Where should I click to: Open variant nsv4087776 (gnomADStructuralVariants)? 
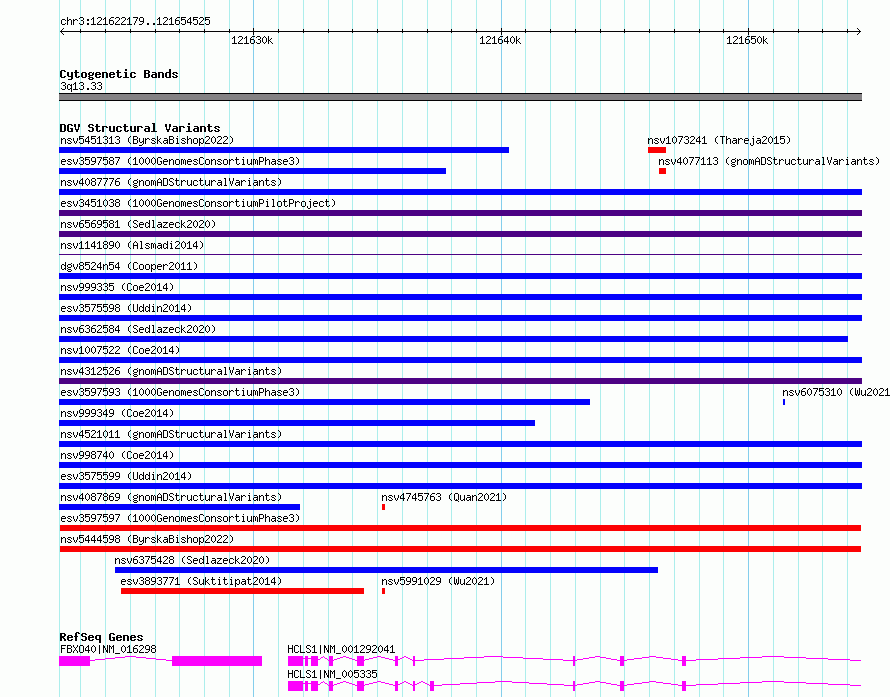click(171, 182)
